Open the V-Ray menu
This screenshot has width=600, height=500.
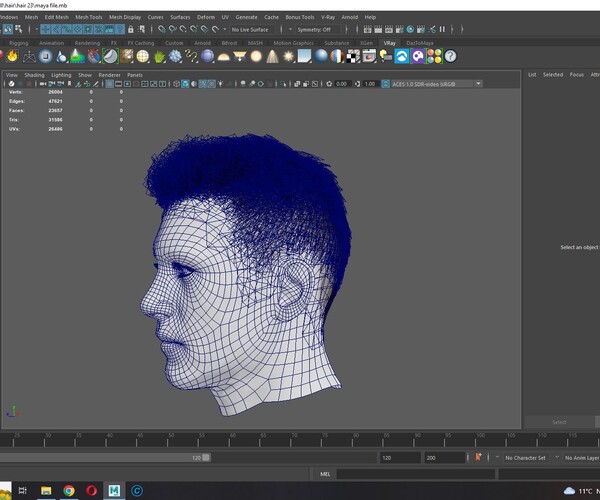[328, 17]
